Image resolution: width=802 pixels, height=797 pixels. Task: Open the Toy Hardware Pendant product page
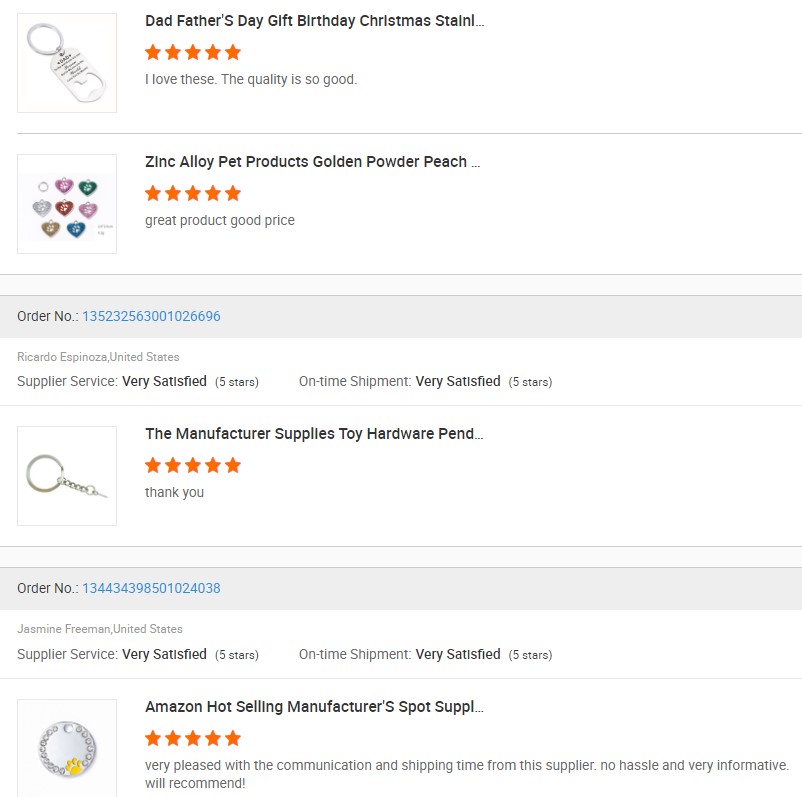(314, 434)
